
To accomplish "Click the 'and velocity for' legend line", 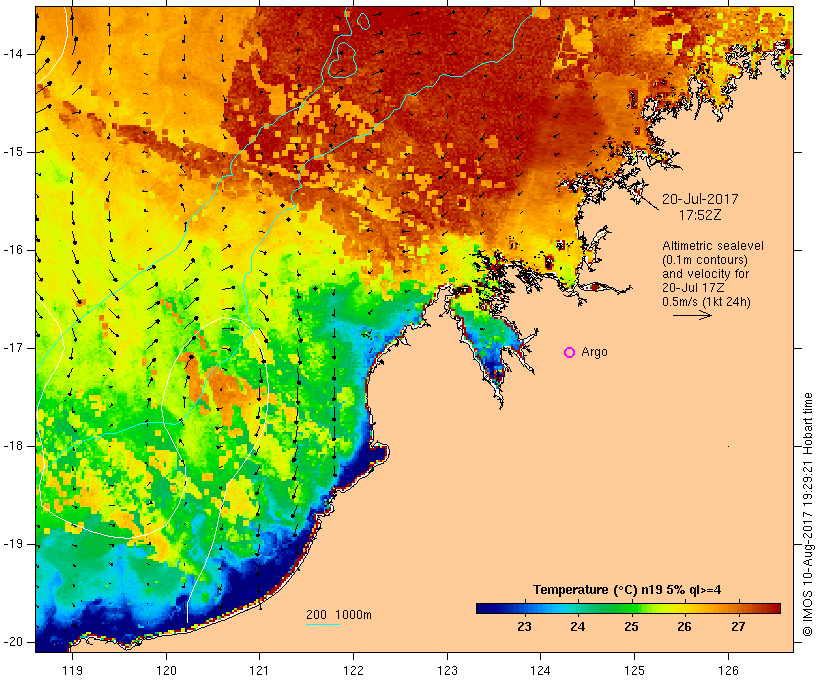I will click(x=705, y=274).
